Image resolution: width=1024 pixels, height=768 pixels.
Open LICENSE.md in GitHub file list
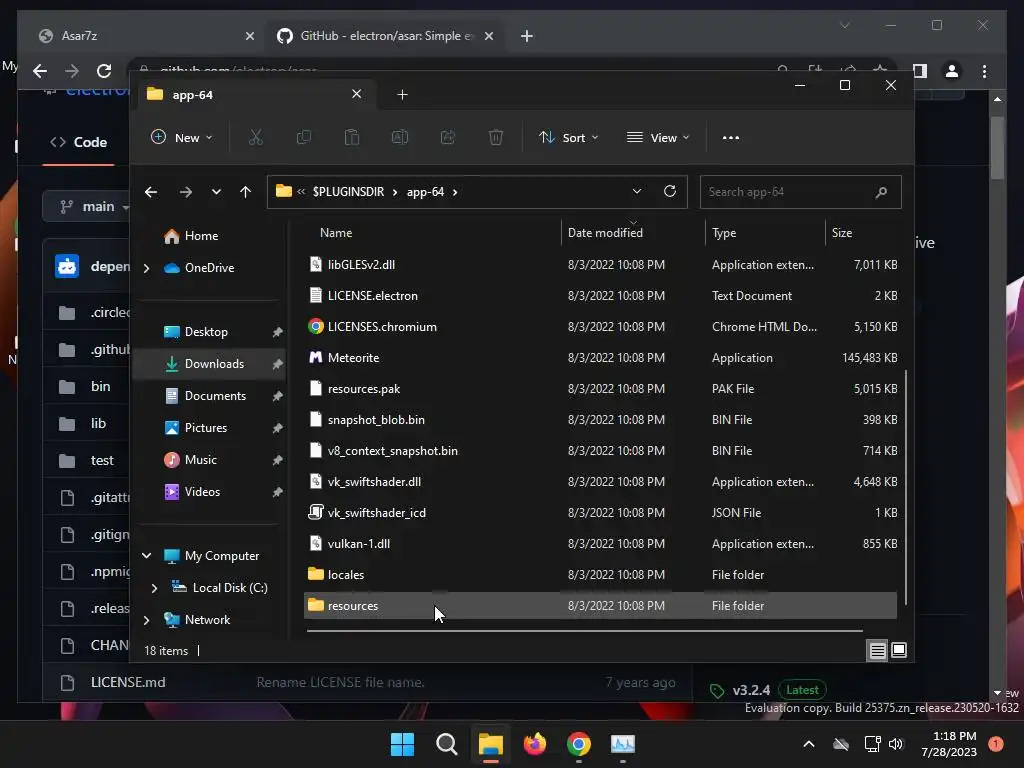128,682
